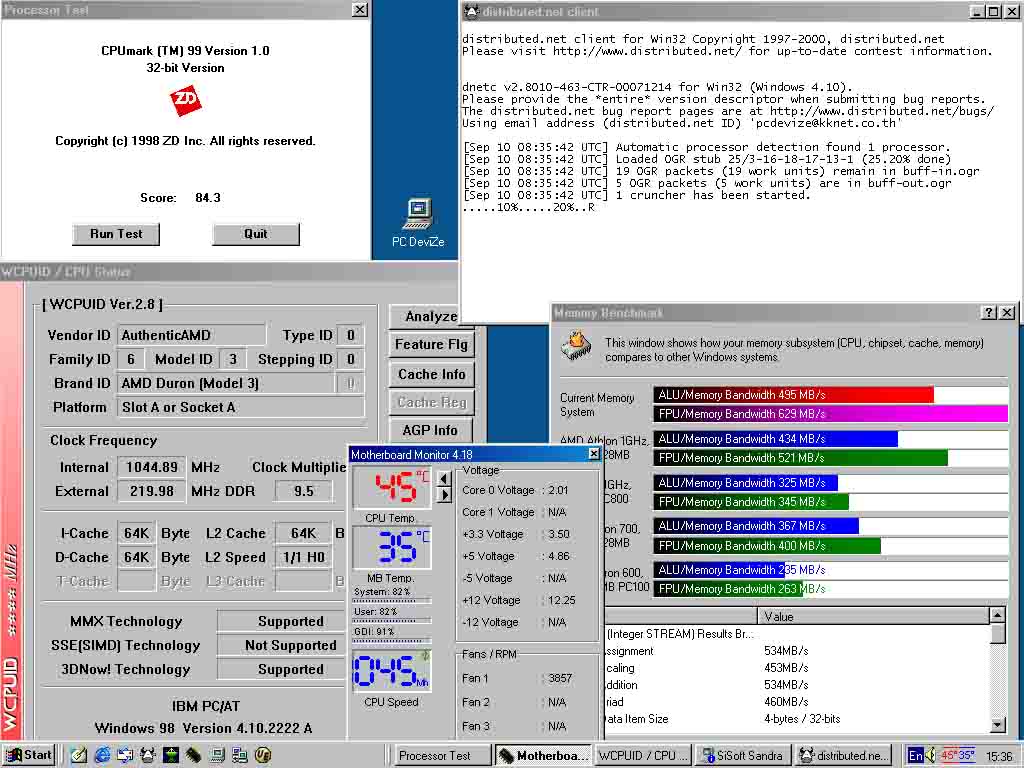This screenshot has width=1024, height=768.
Task: Click the Memory Benchmark chip flame icon
Action: point(576,347)
